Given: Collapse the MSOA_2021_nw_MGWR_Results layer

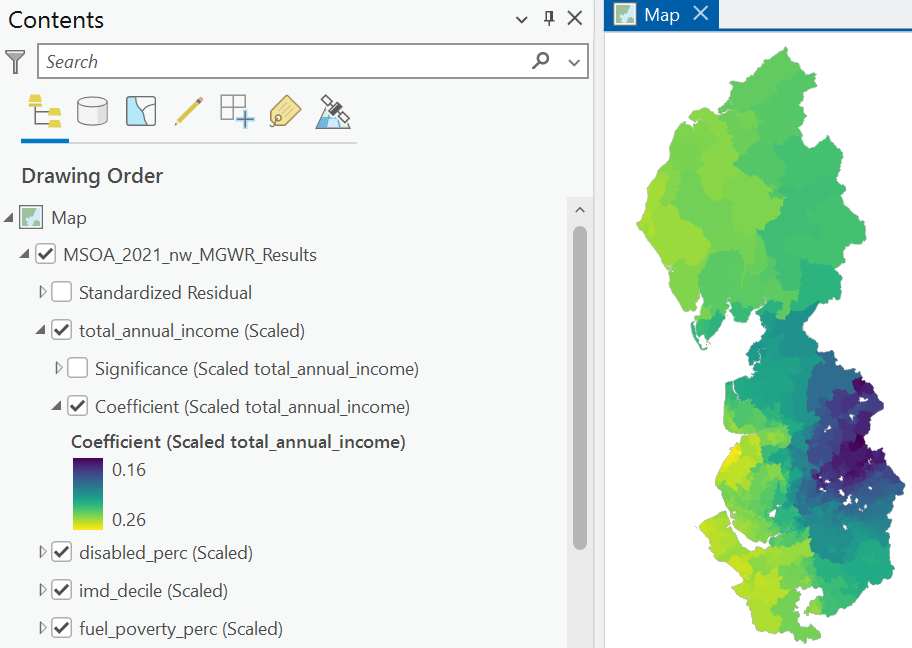Looking at the screenshot, I should click(x=24, y=254).
